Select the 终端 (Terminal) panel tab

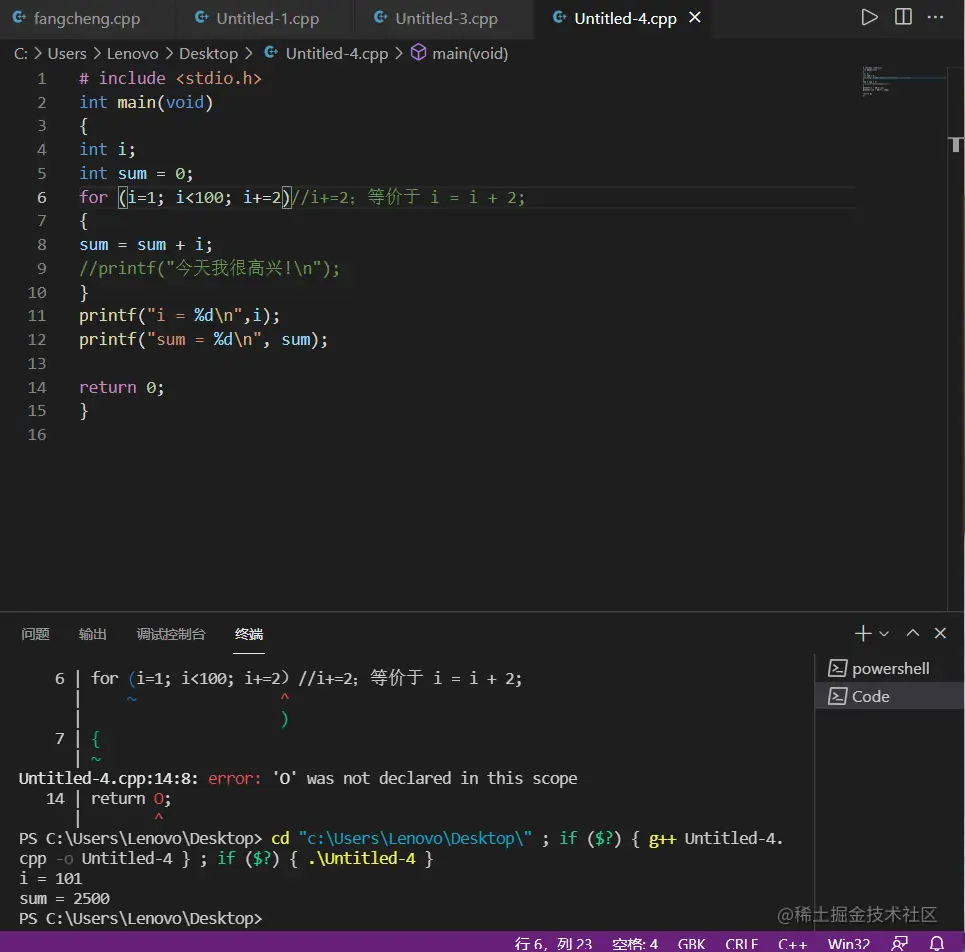[x=249, y=634]
